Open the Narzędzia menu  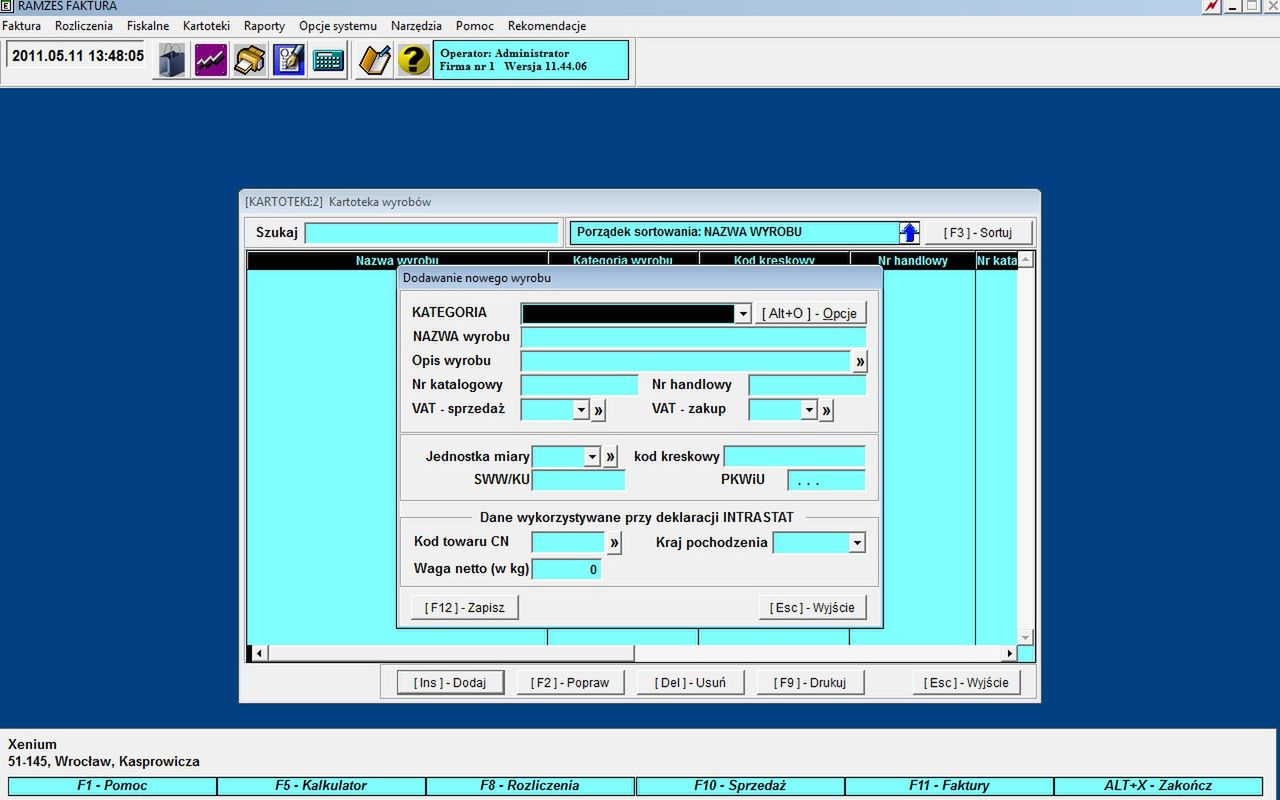coord(417,26)
